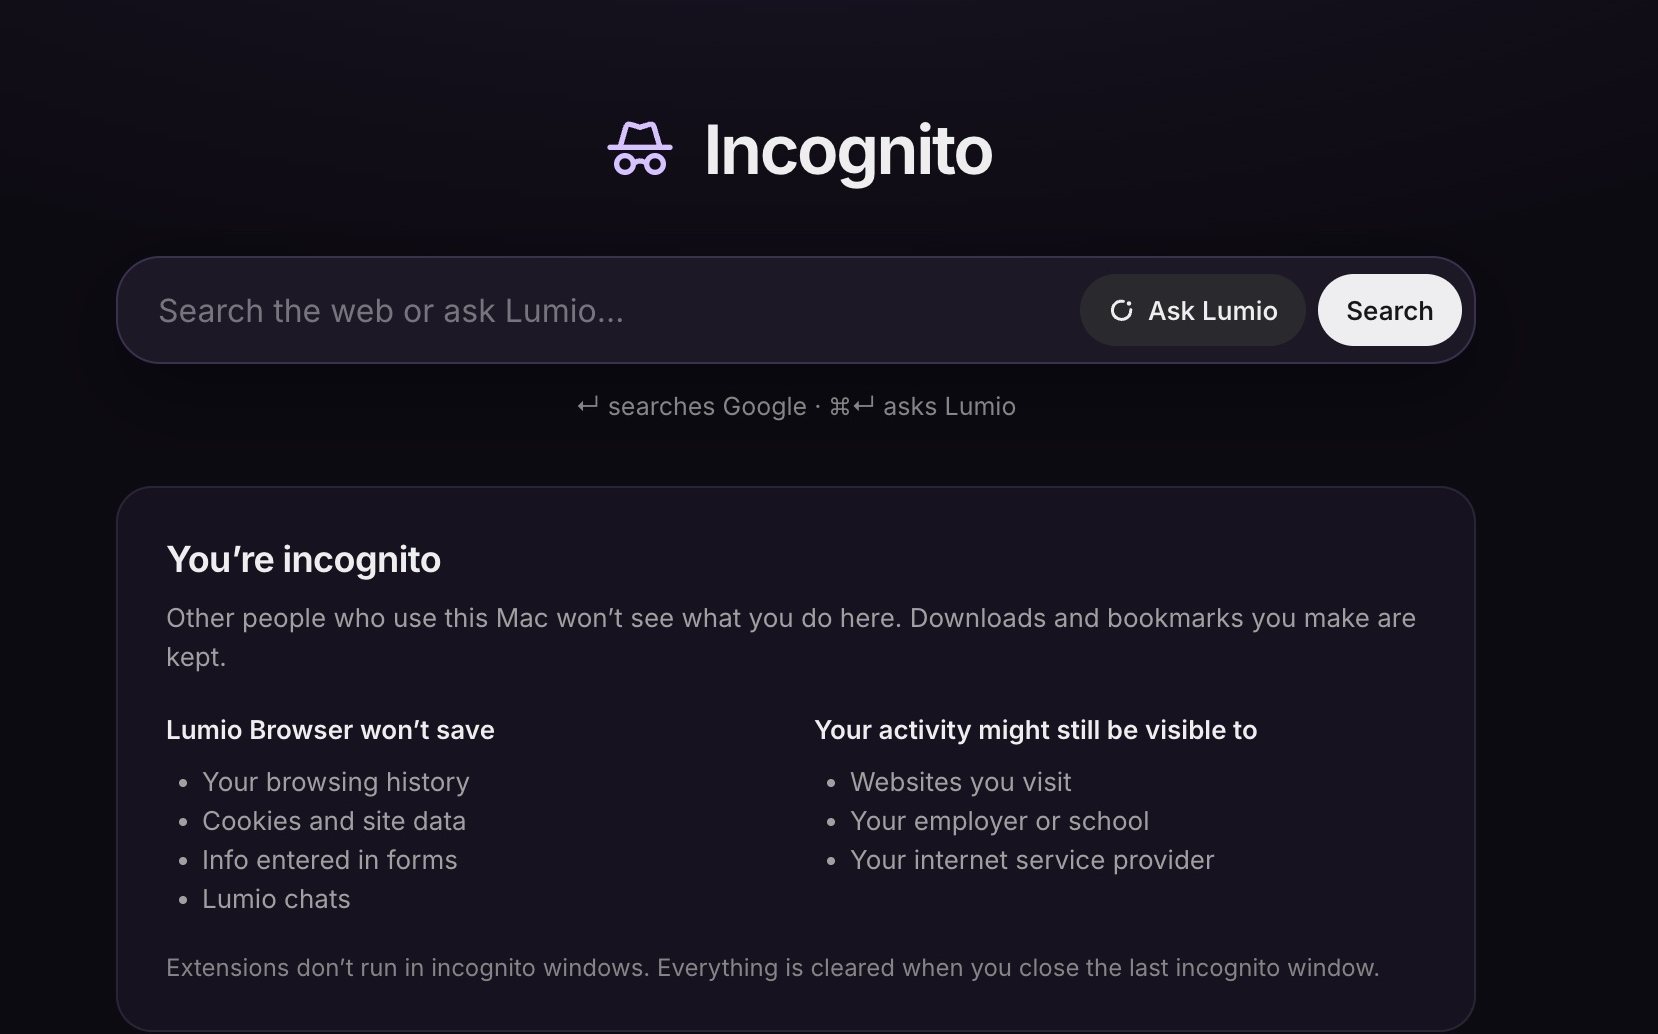
Task: Click 'Info entered in forms' list item
Action: (329, 860)
